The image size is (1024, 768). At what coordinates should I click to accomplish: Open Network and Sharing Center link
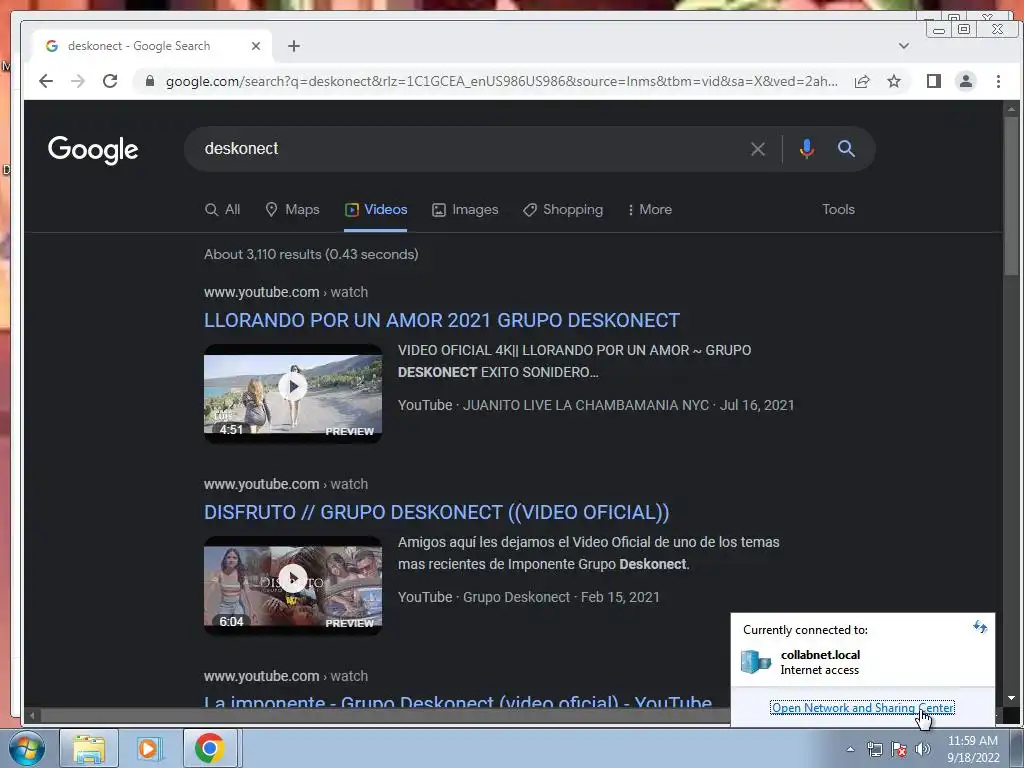(863, 708)
